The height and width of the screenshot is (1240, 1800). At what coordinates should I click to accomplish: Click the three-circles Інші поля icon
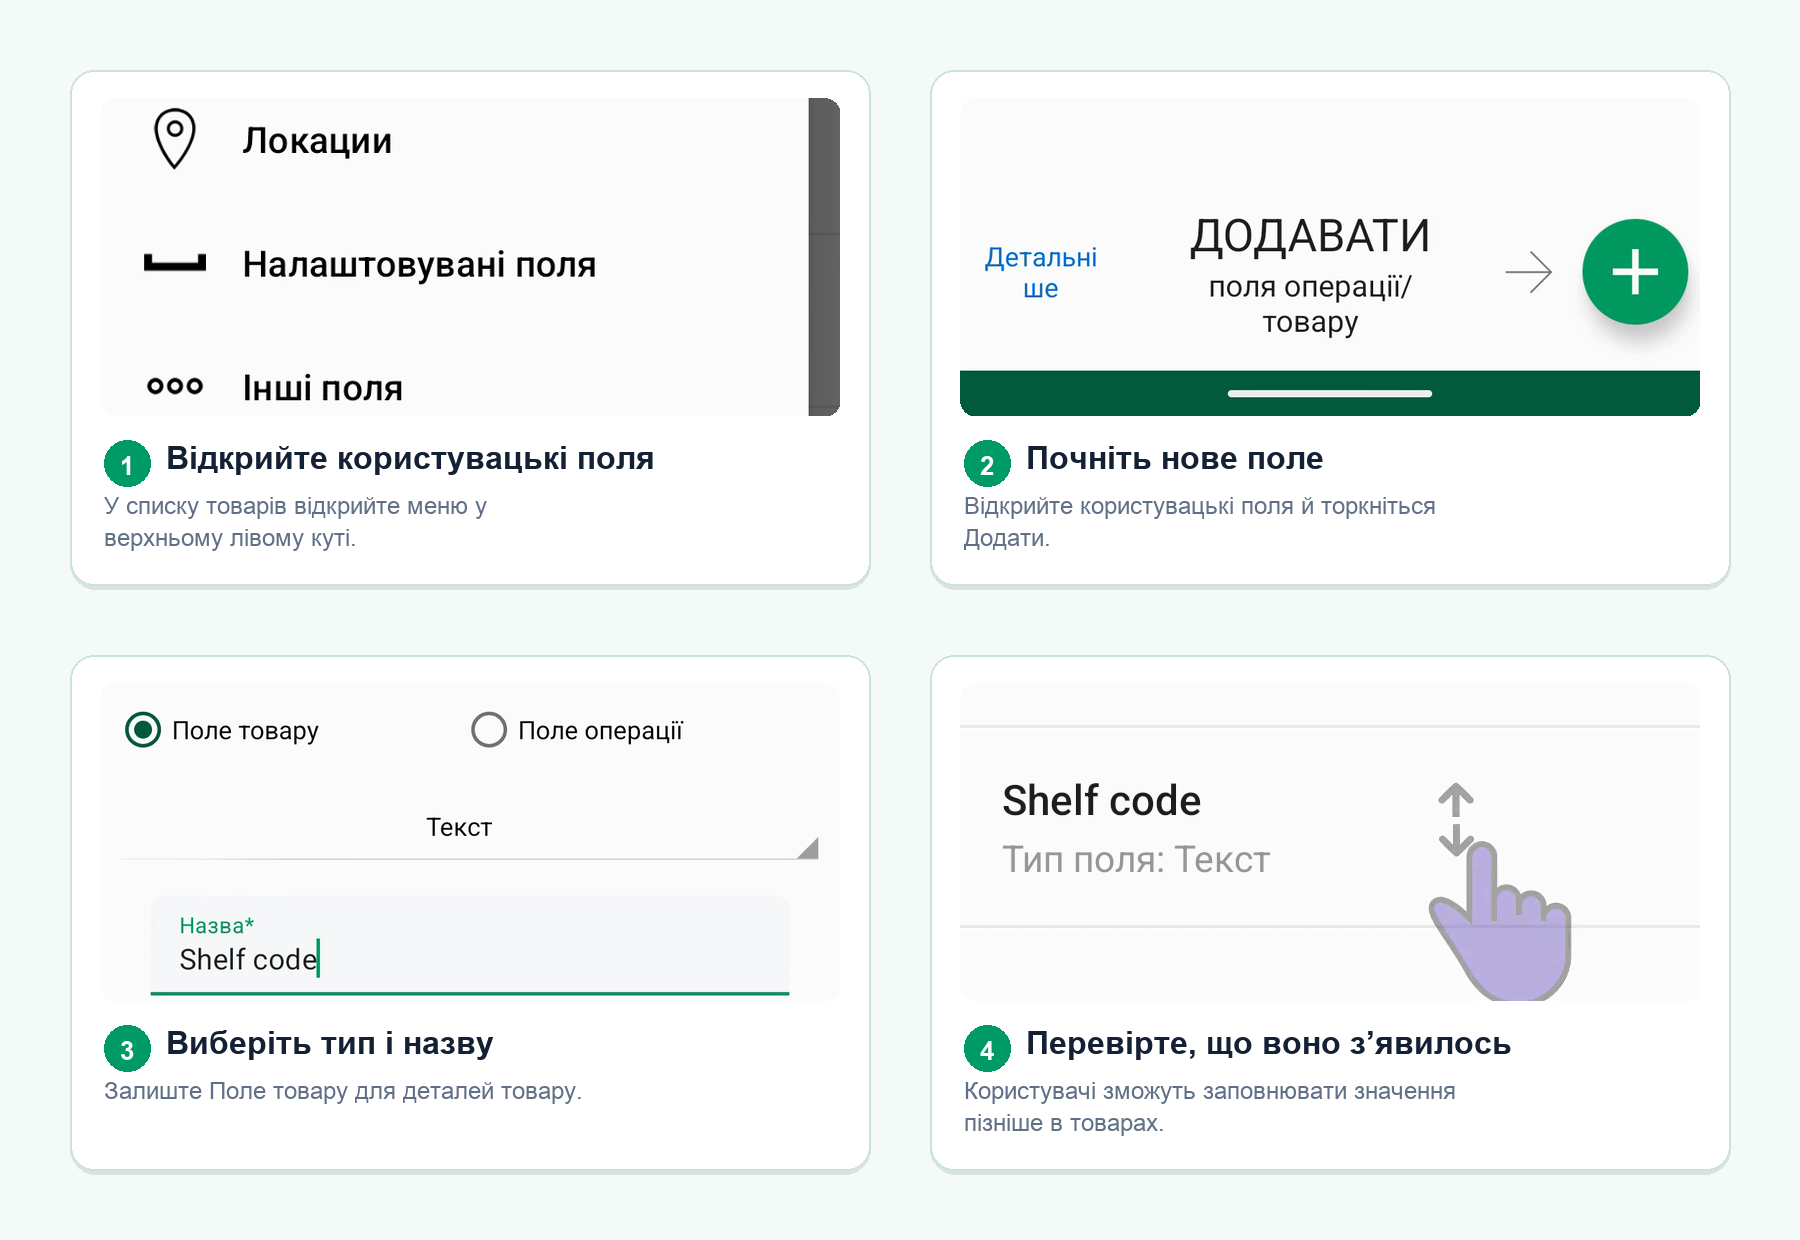[175, 386]
